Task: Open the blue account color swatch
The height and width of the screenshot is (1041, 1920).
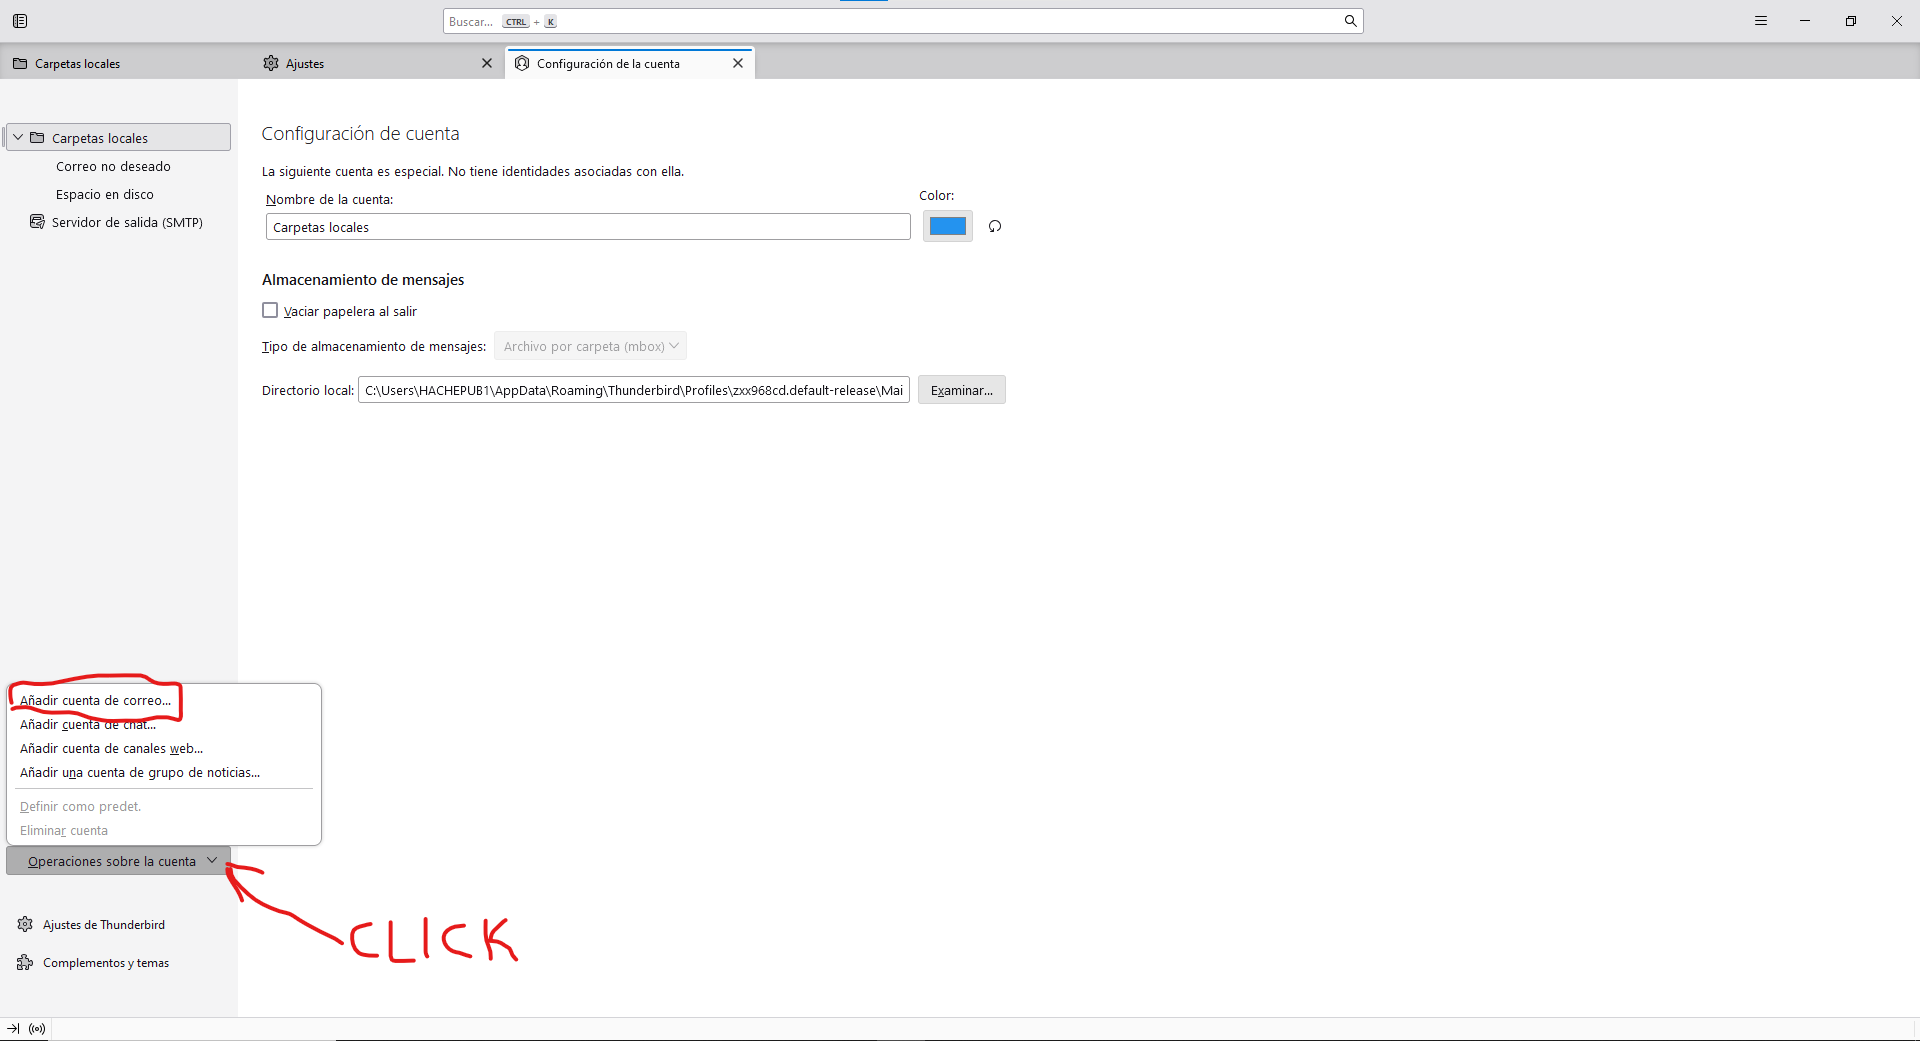Action: 948,226
